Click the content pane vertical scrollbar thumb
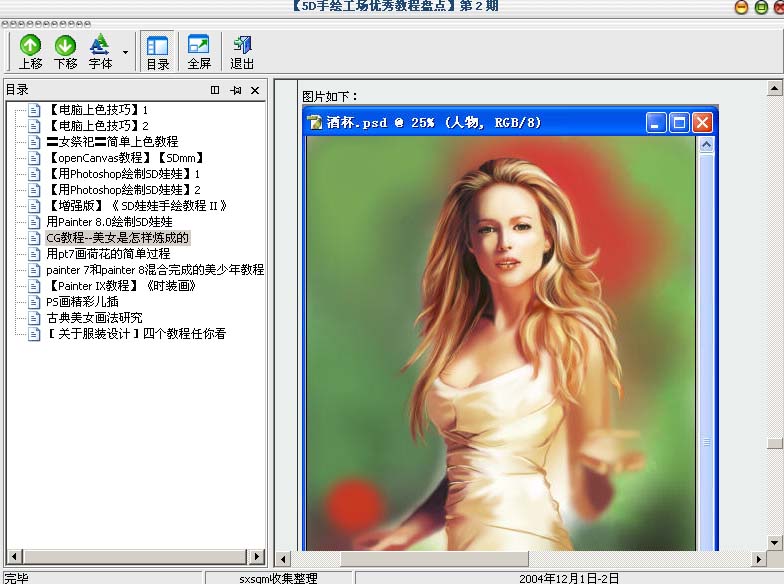This screenshot has width=784, height=584. [774, 444]
